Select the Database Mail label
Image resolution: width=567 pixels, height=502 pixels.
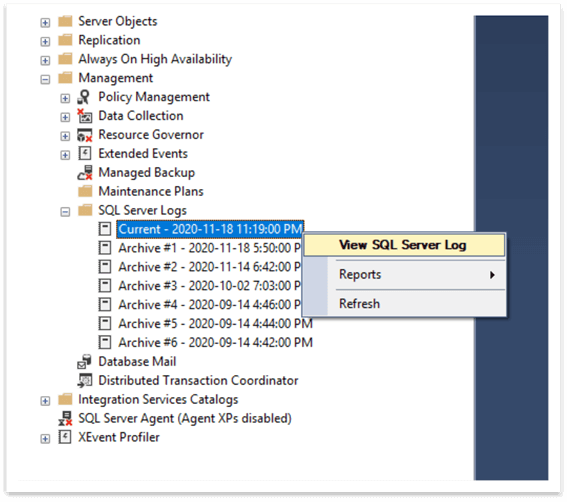[x=137, y=361]
